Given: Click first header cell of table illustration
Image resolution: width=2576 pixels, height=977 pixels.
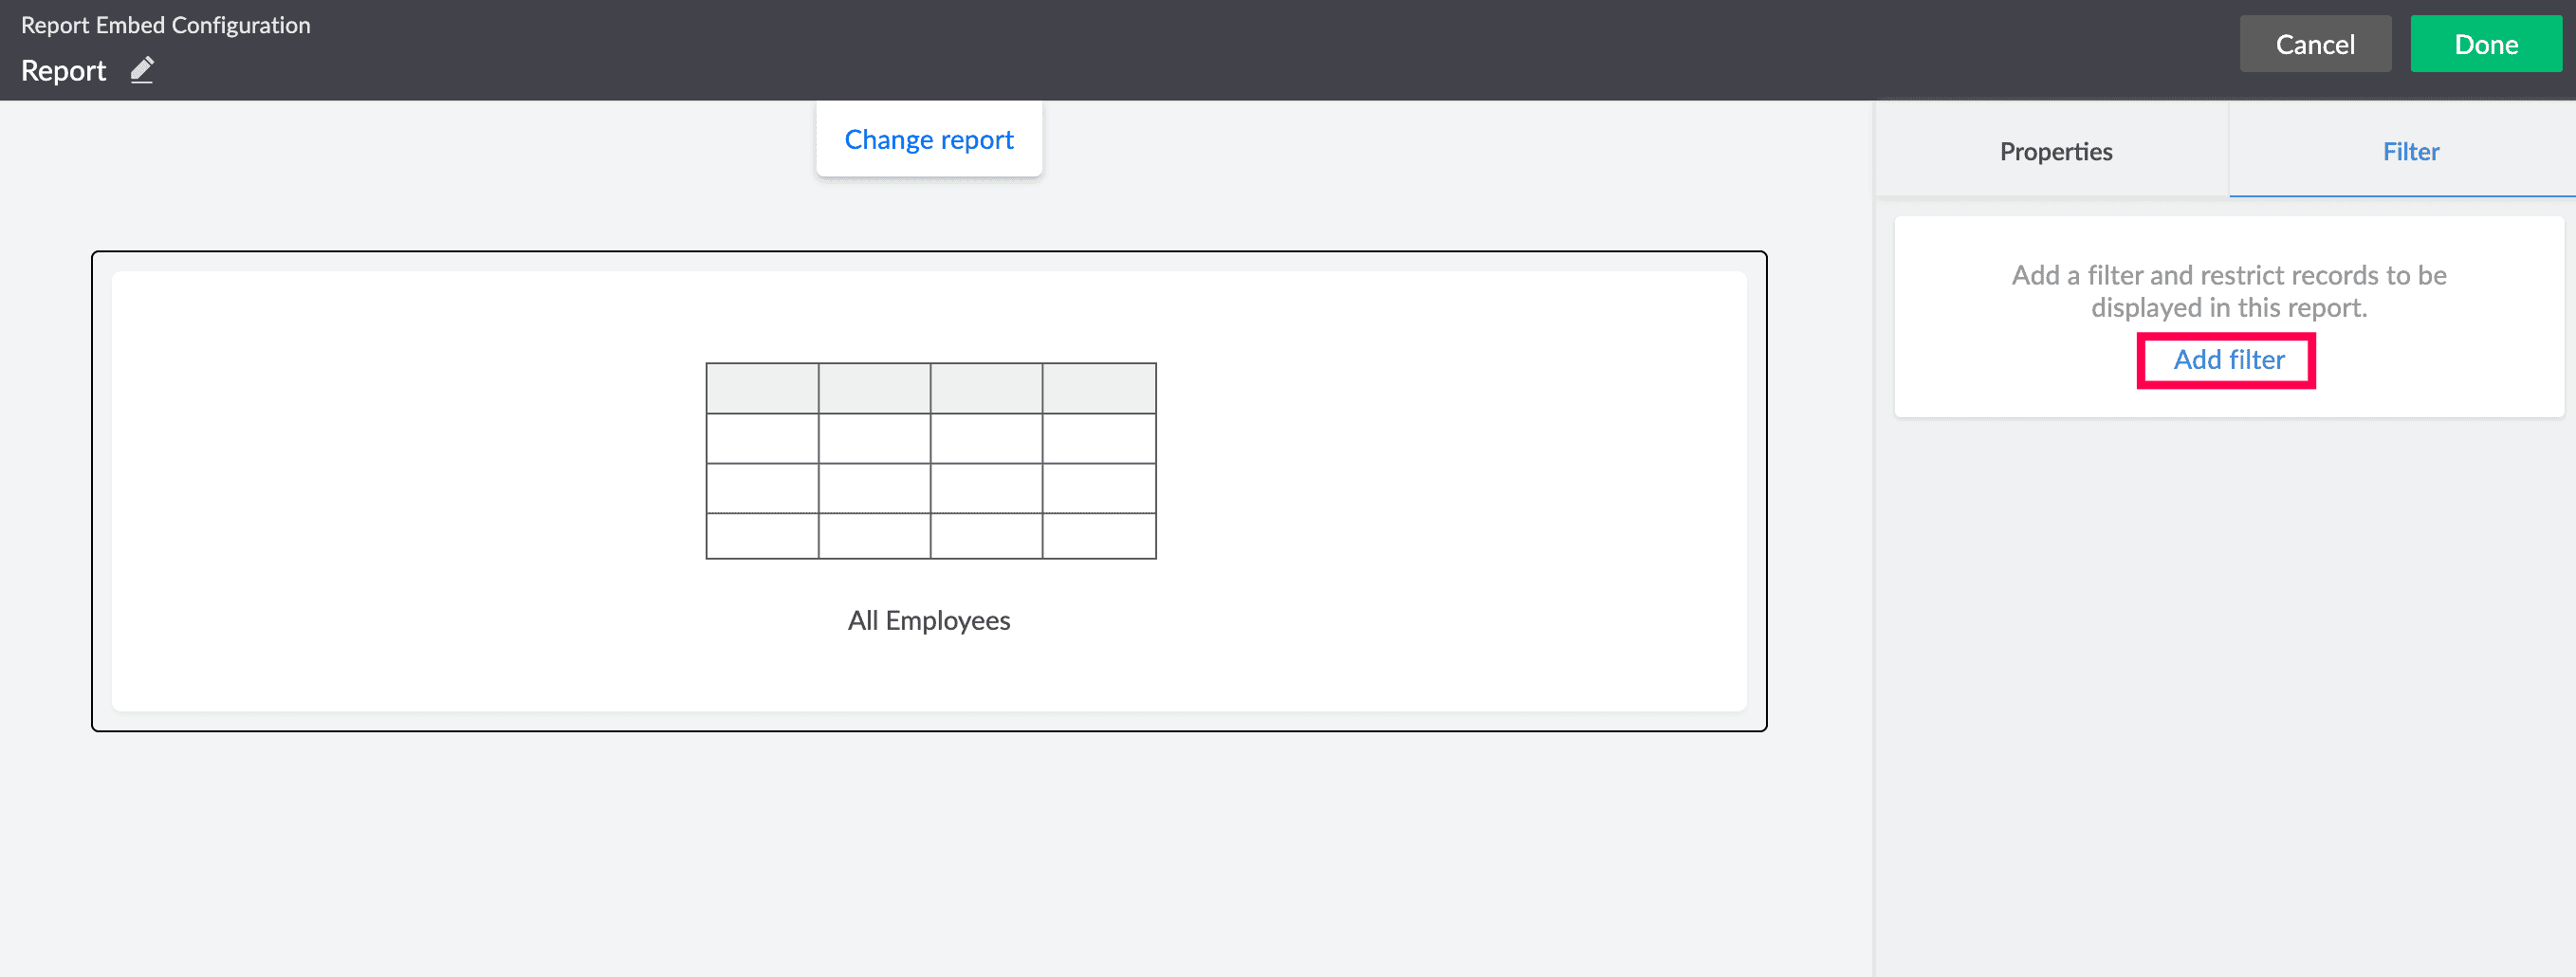Looking at the screenshot, I should tap(762, 388).
